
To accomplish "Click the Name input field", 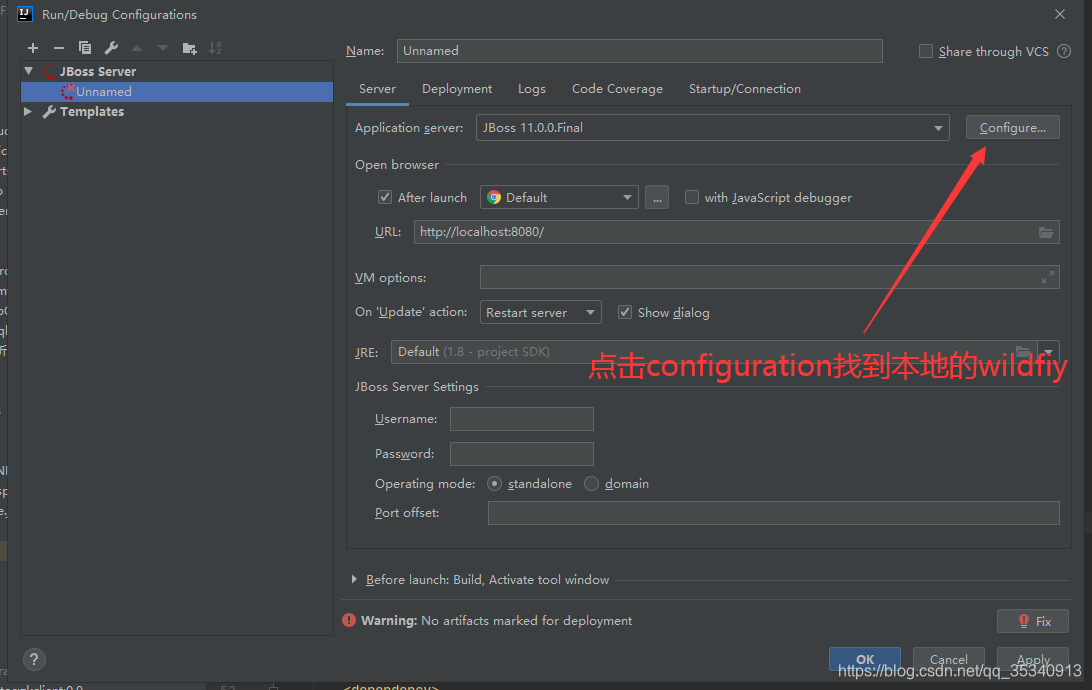I will pos(639,51).
